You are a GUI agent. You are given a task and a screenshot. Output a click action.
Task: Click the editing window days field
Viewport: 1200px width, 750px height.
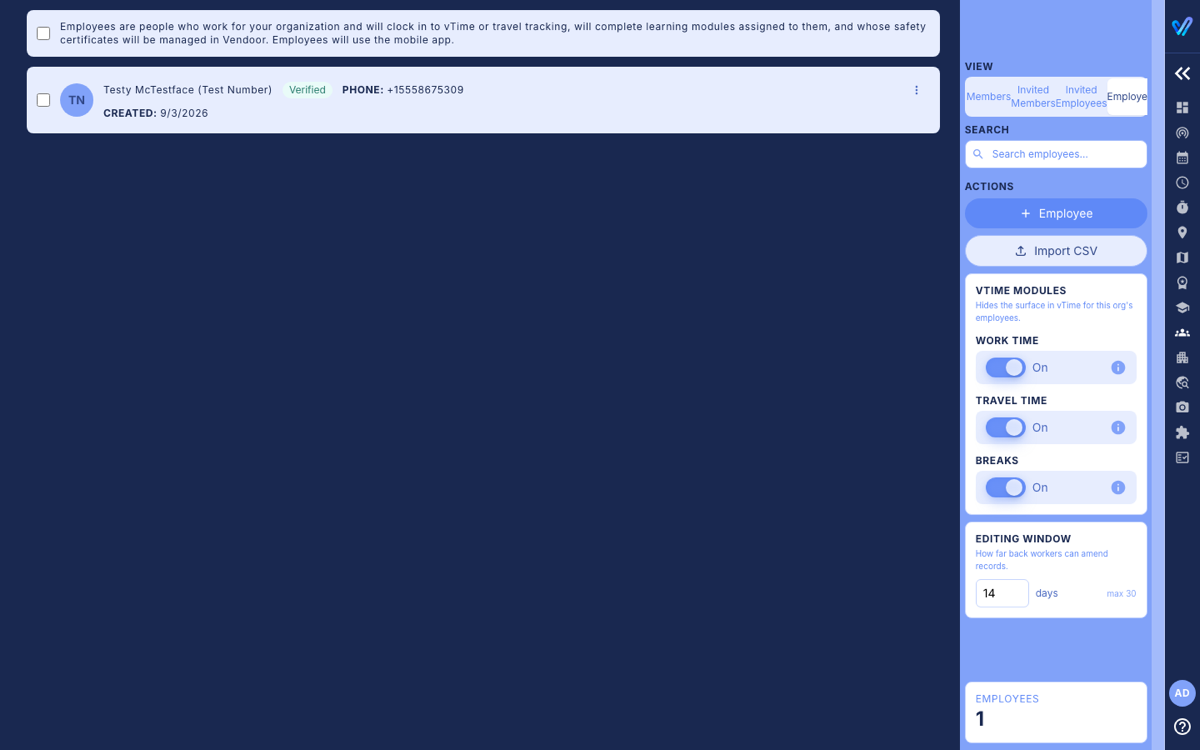pos(1002,593)
